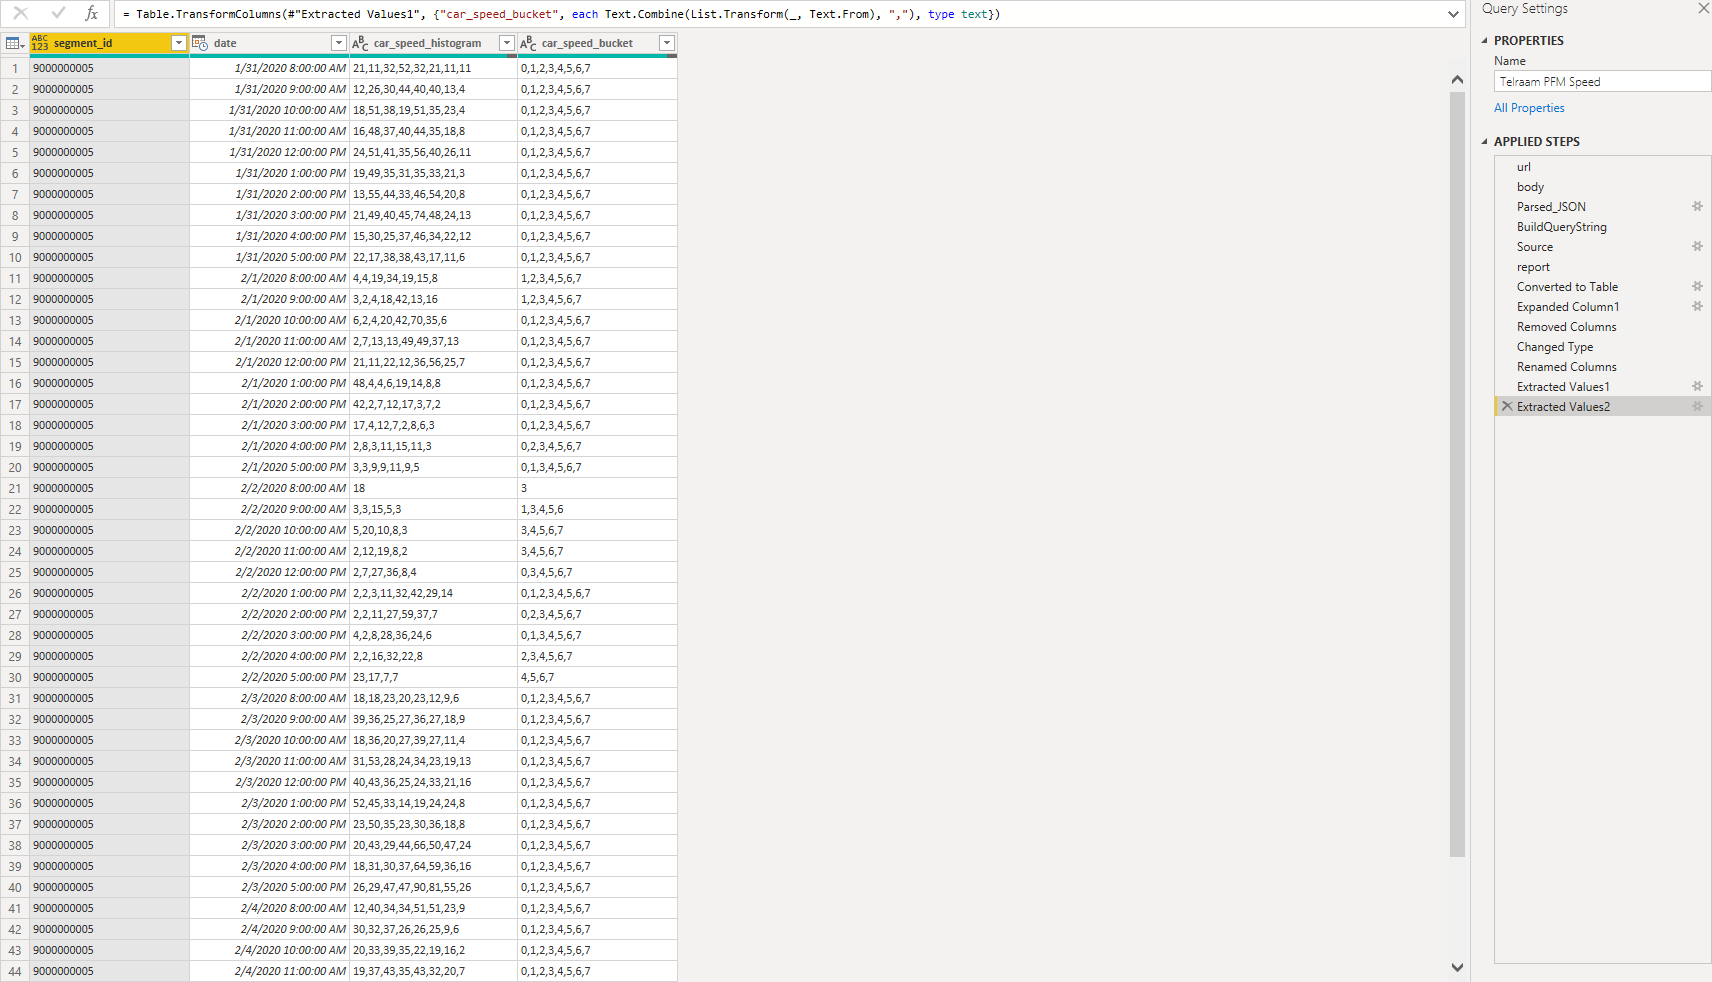Click the car_speed_bucket data type icon
This screenshot has width=1712, height=982.
pos(528,43)
